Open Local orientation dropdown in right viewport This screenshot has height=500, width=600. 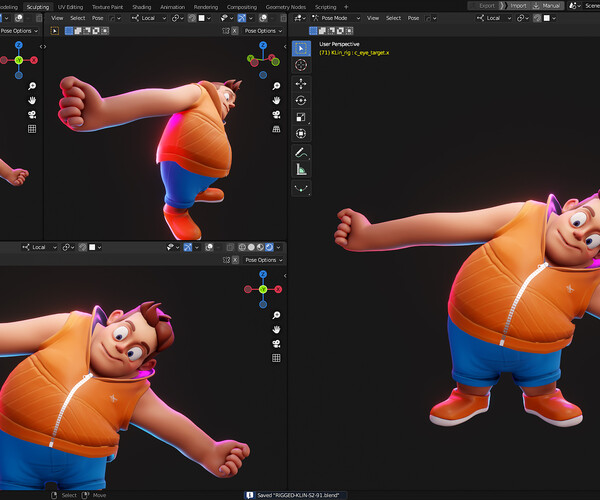click(494, 18)
